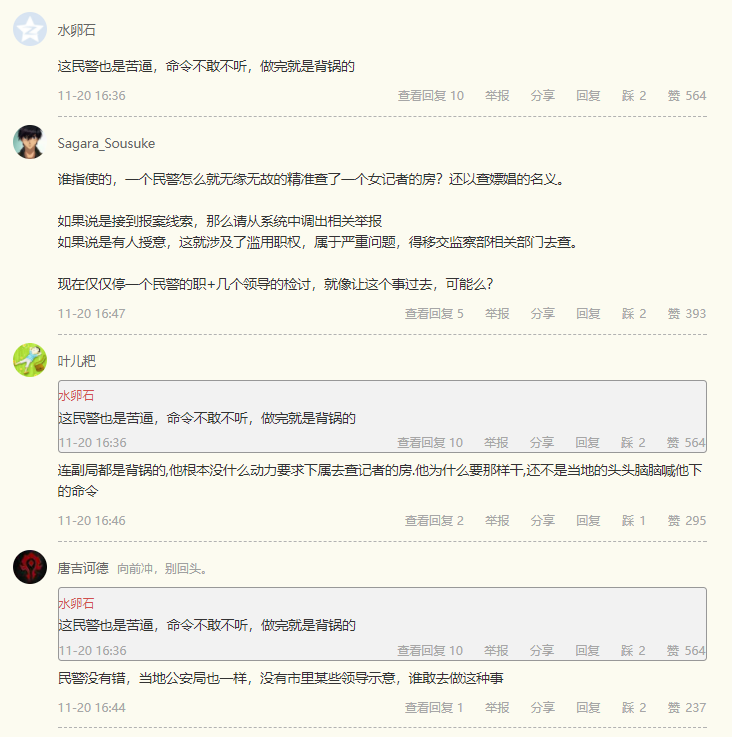Share 叶儿耙's comment using 分享
732x737 pixels.
point(543,520)
